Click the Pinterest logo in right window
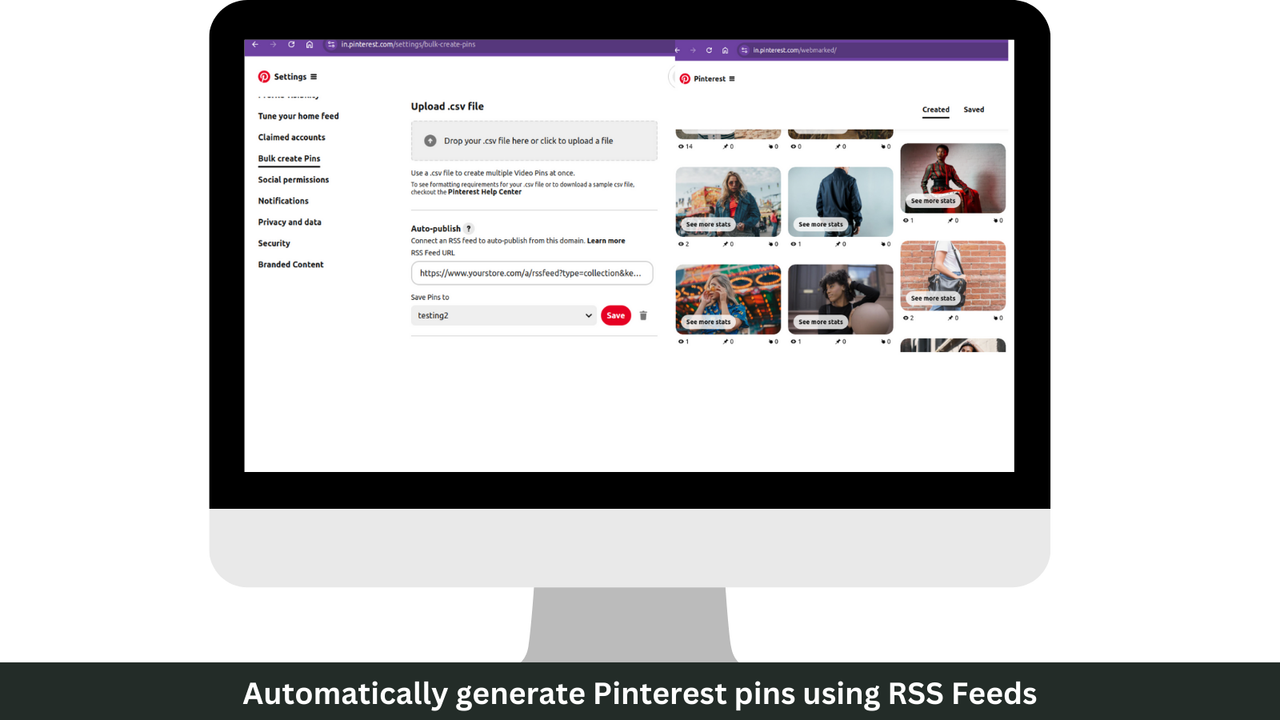The image size is (1280, 720). tap(685, 79)
